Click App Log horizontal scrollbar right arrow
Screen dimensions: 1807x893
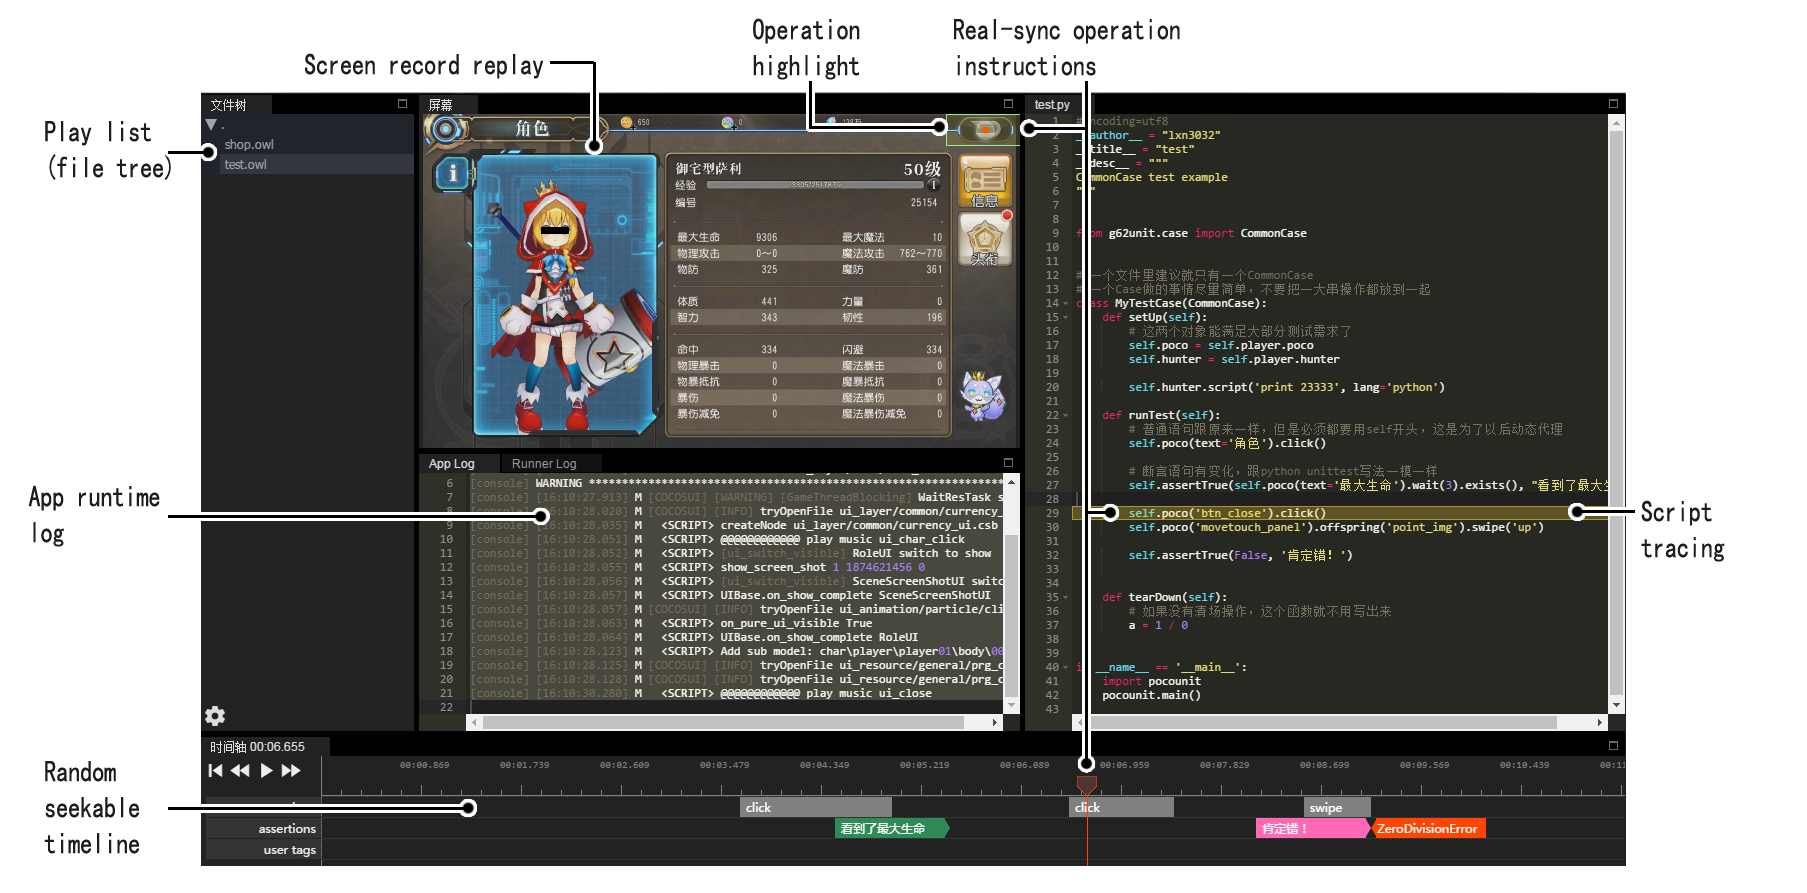(x=994, y=722)
